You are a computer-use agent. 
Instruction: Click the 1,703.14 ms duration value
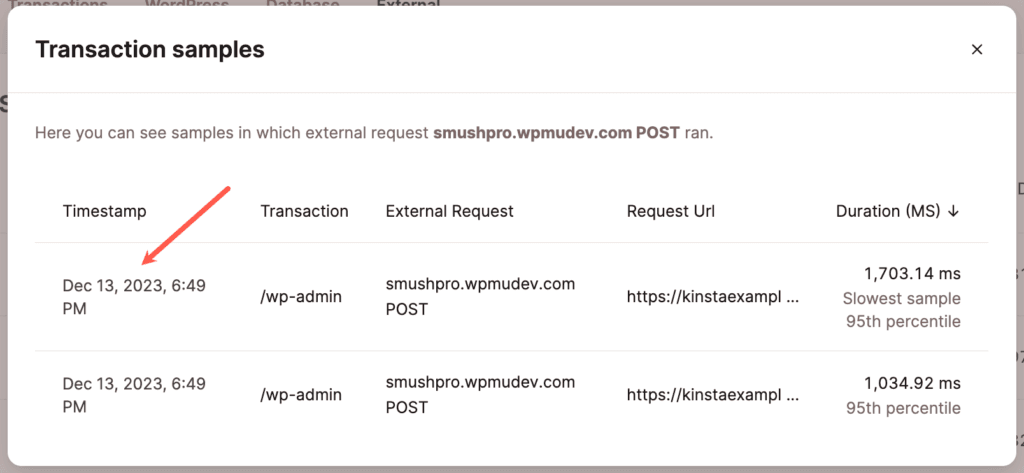pyautogui.click(x=912, y=273)
